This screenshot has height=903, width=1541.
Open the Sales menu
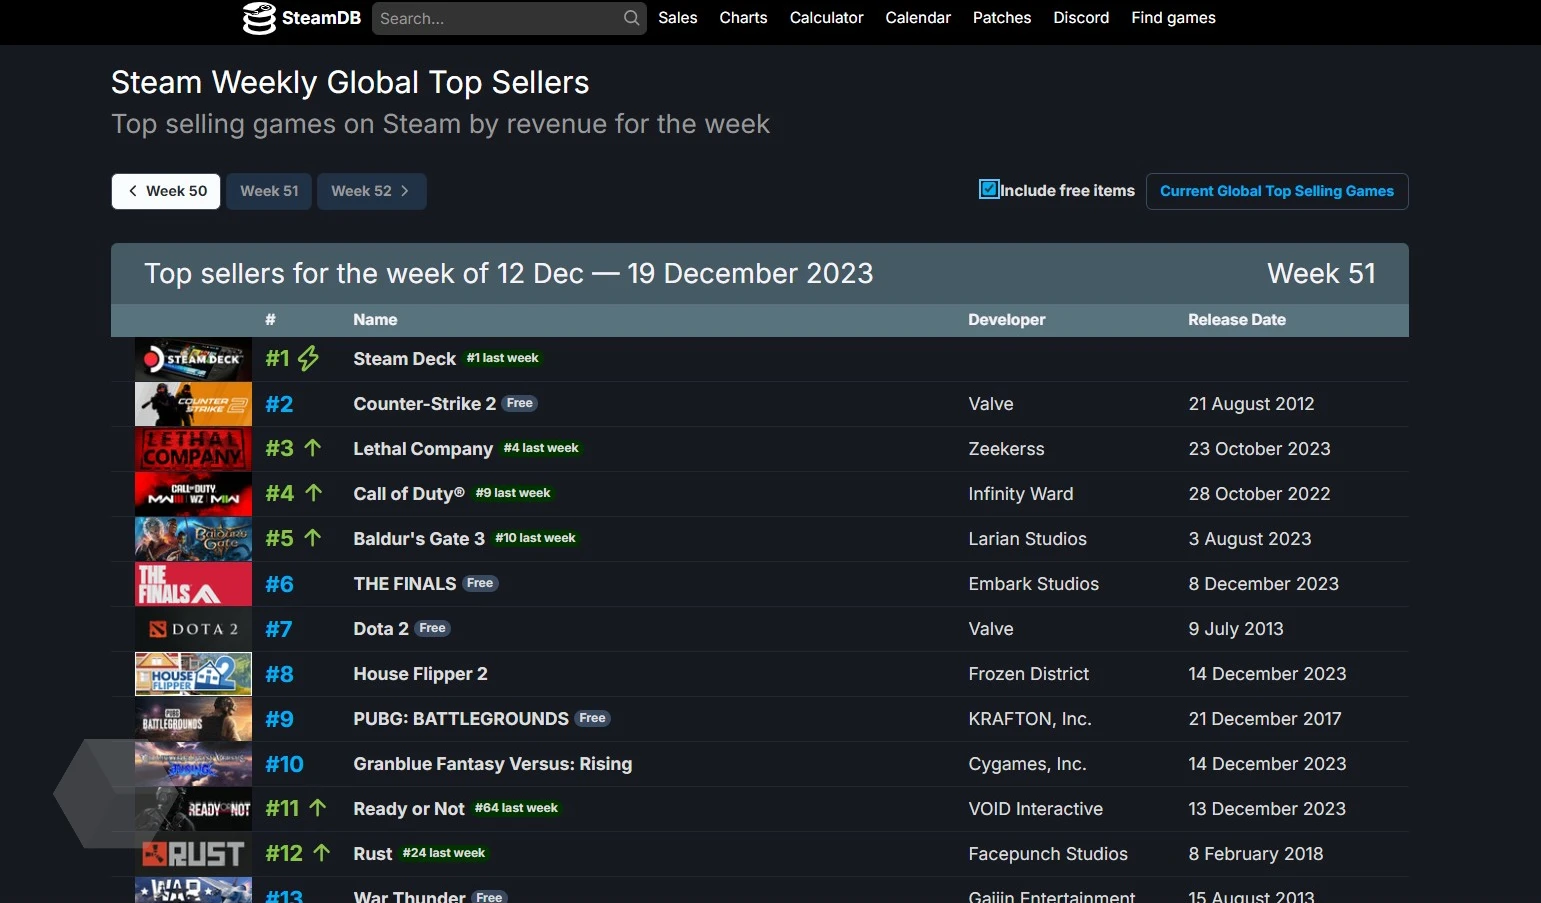(x=677, y=18)
